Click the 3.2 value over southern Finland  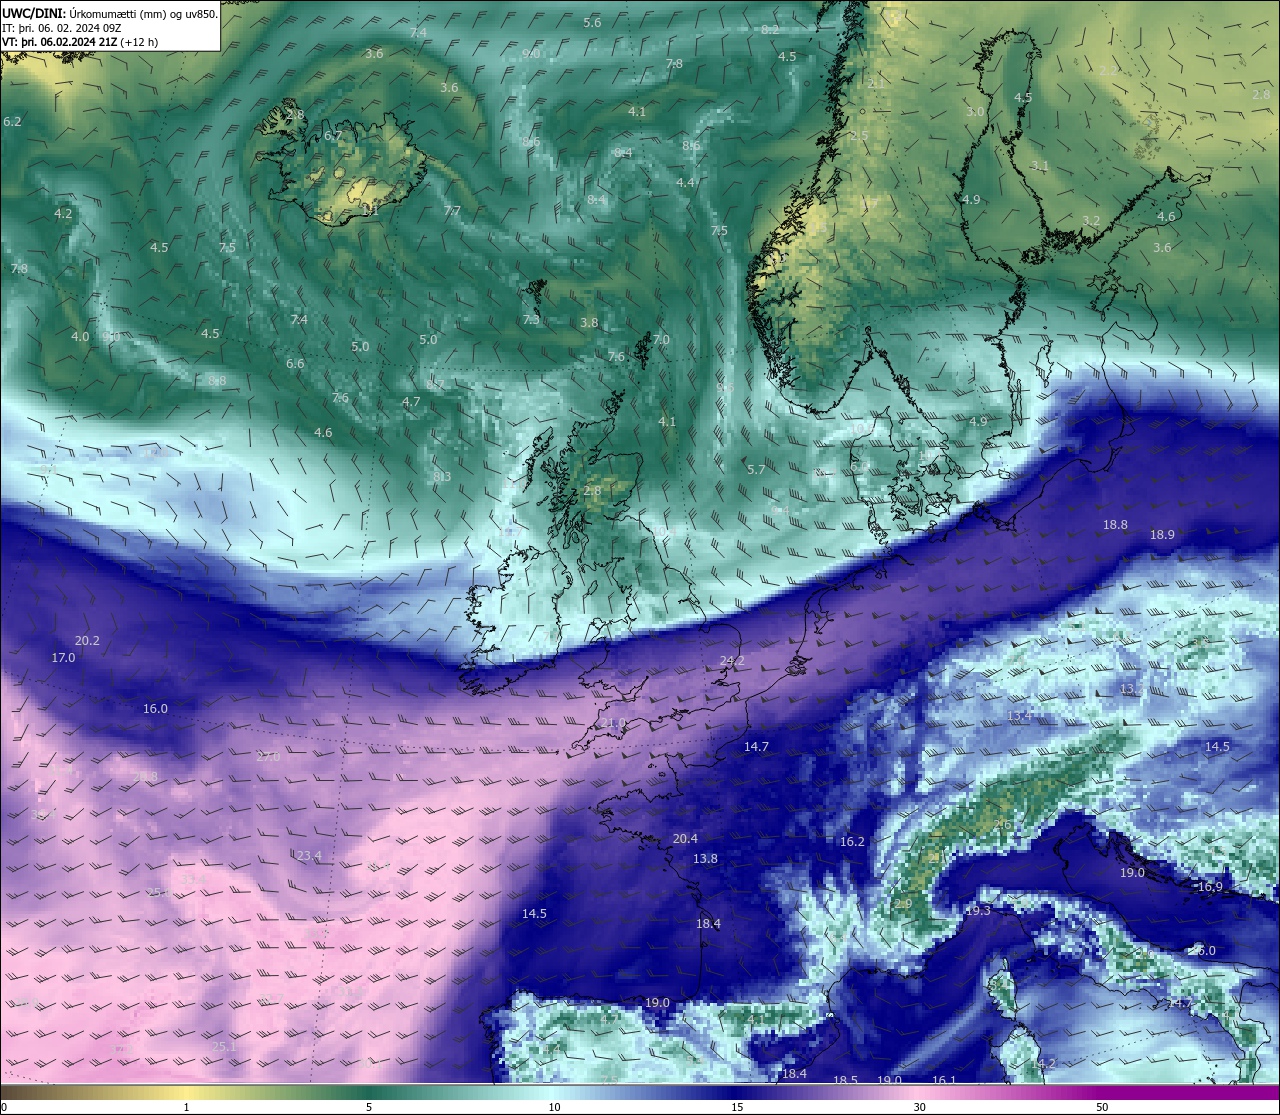[1091, 221]
